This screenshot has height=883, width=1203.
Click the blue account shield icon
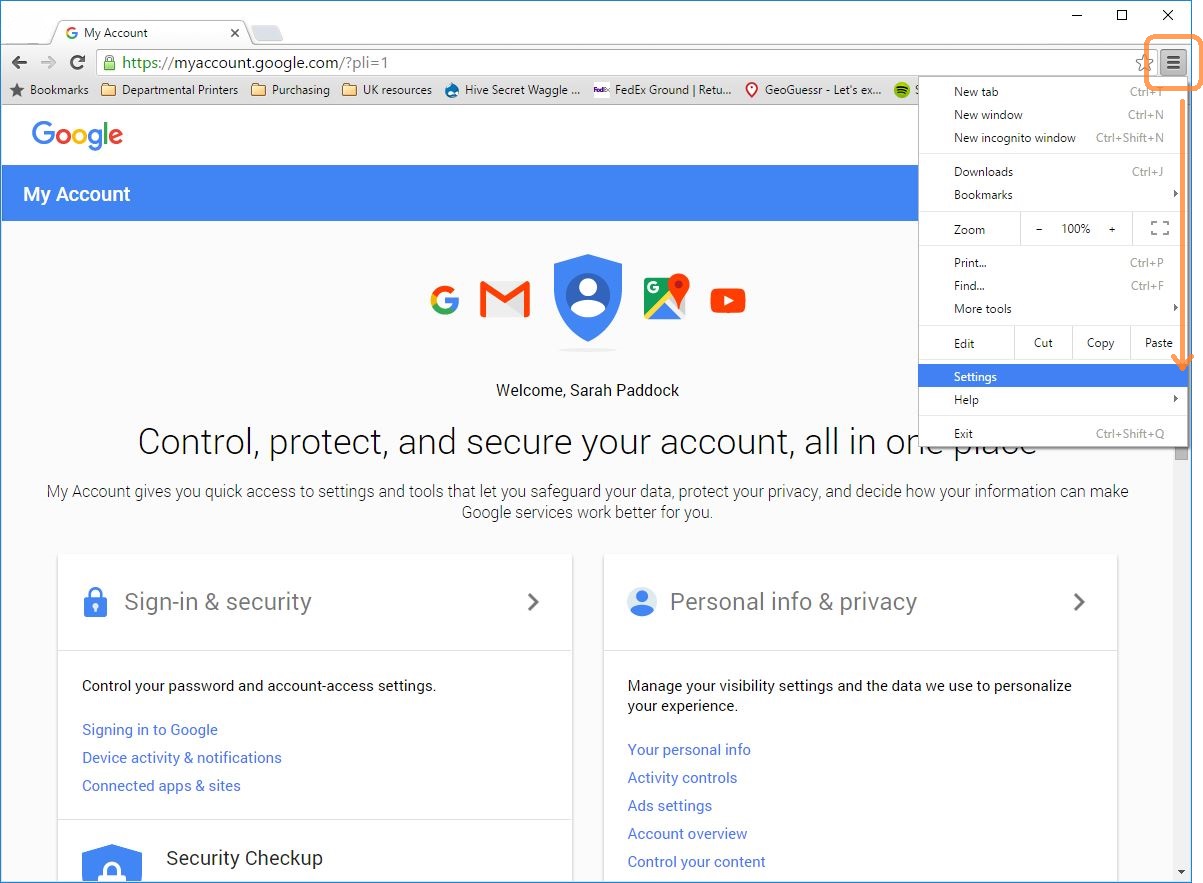pyautogui.click(x=588, y=295)
